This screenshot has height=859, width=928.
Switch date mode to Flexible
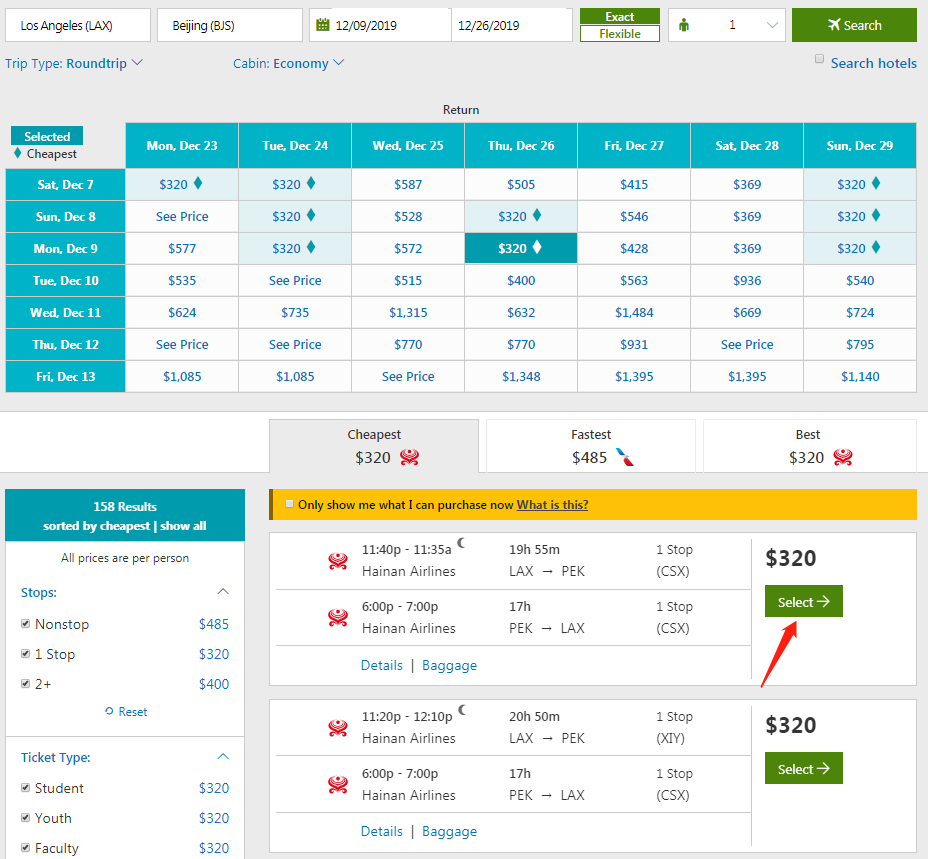pos(620,34)
